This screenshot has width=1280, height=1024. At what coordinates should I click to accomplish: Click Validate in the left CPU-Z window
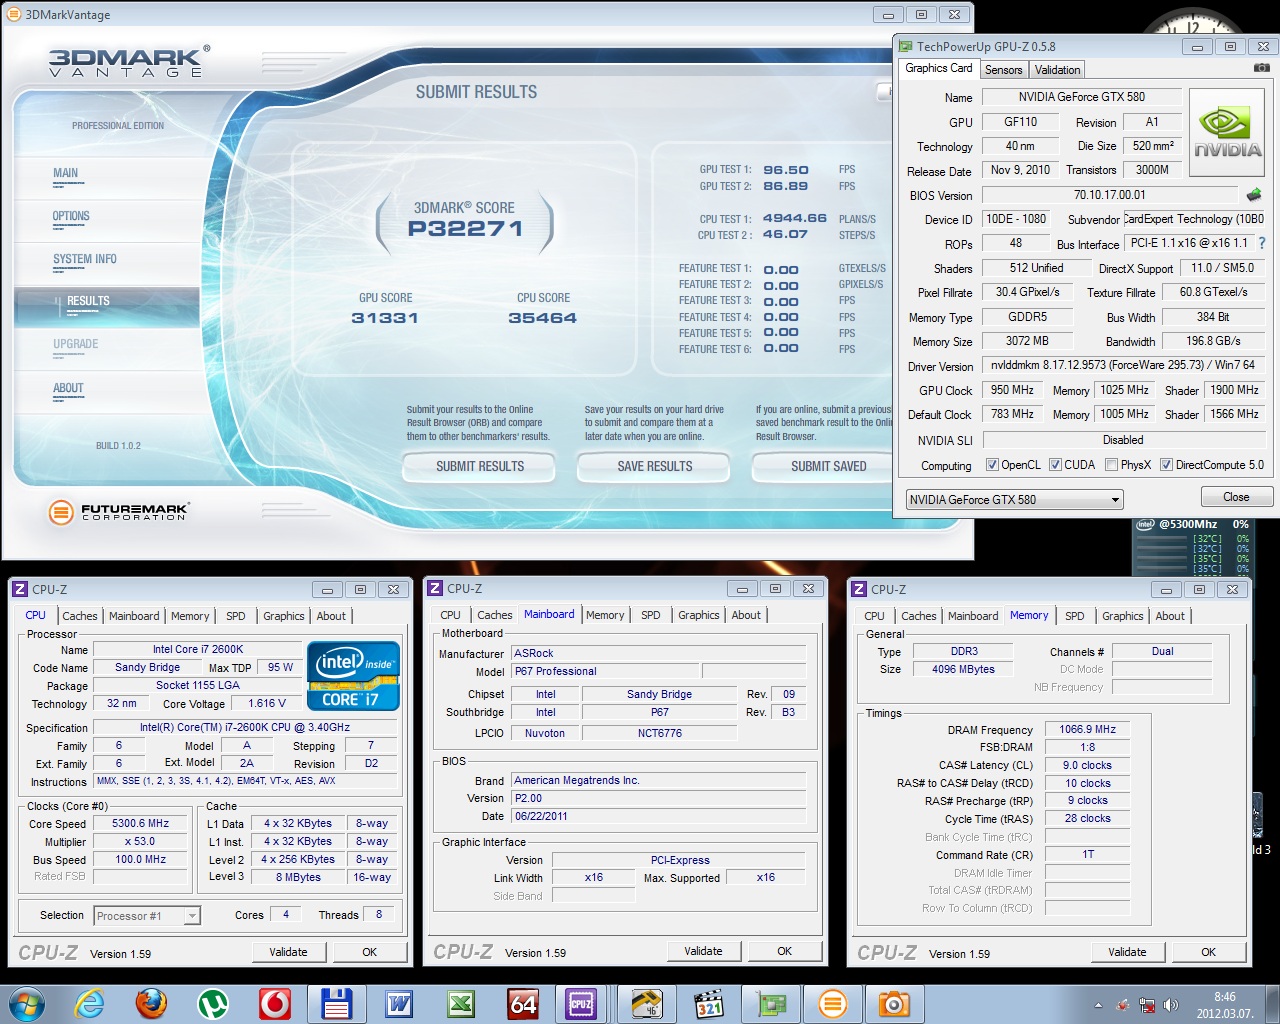coord(288,952)
